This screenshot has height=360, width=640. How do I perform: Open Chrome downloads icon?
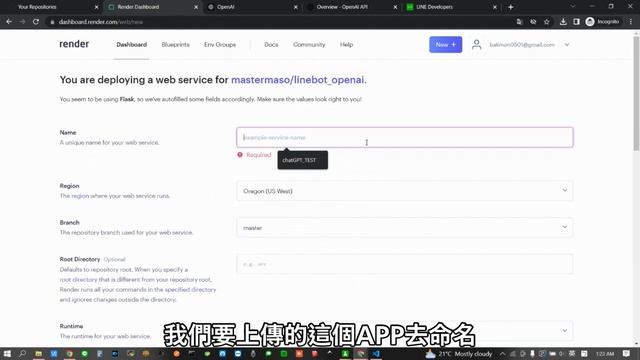(x=563, y=22)
